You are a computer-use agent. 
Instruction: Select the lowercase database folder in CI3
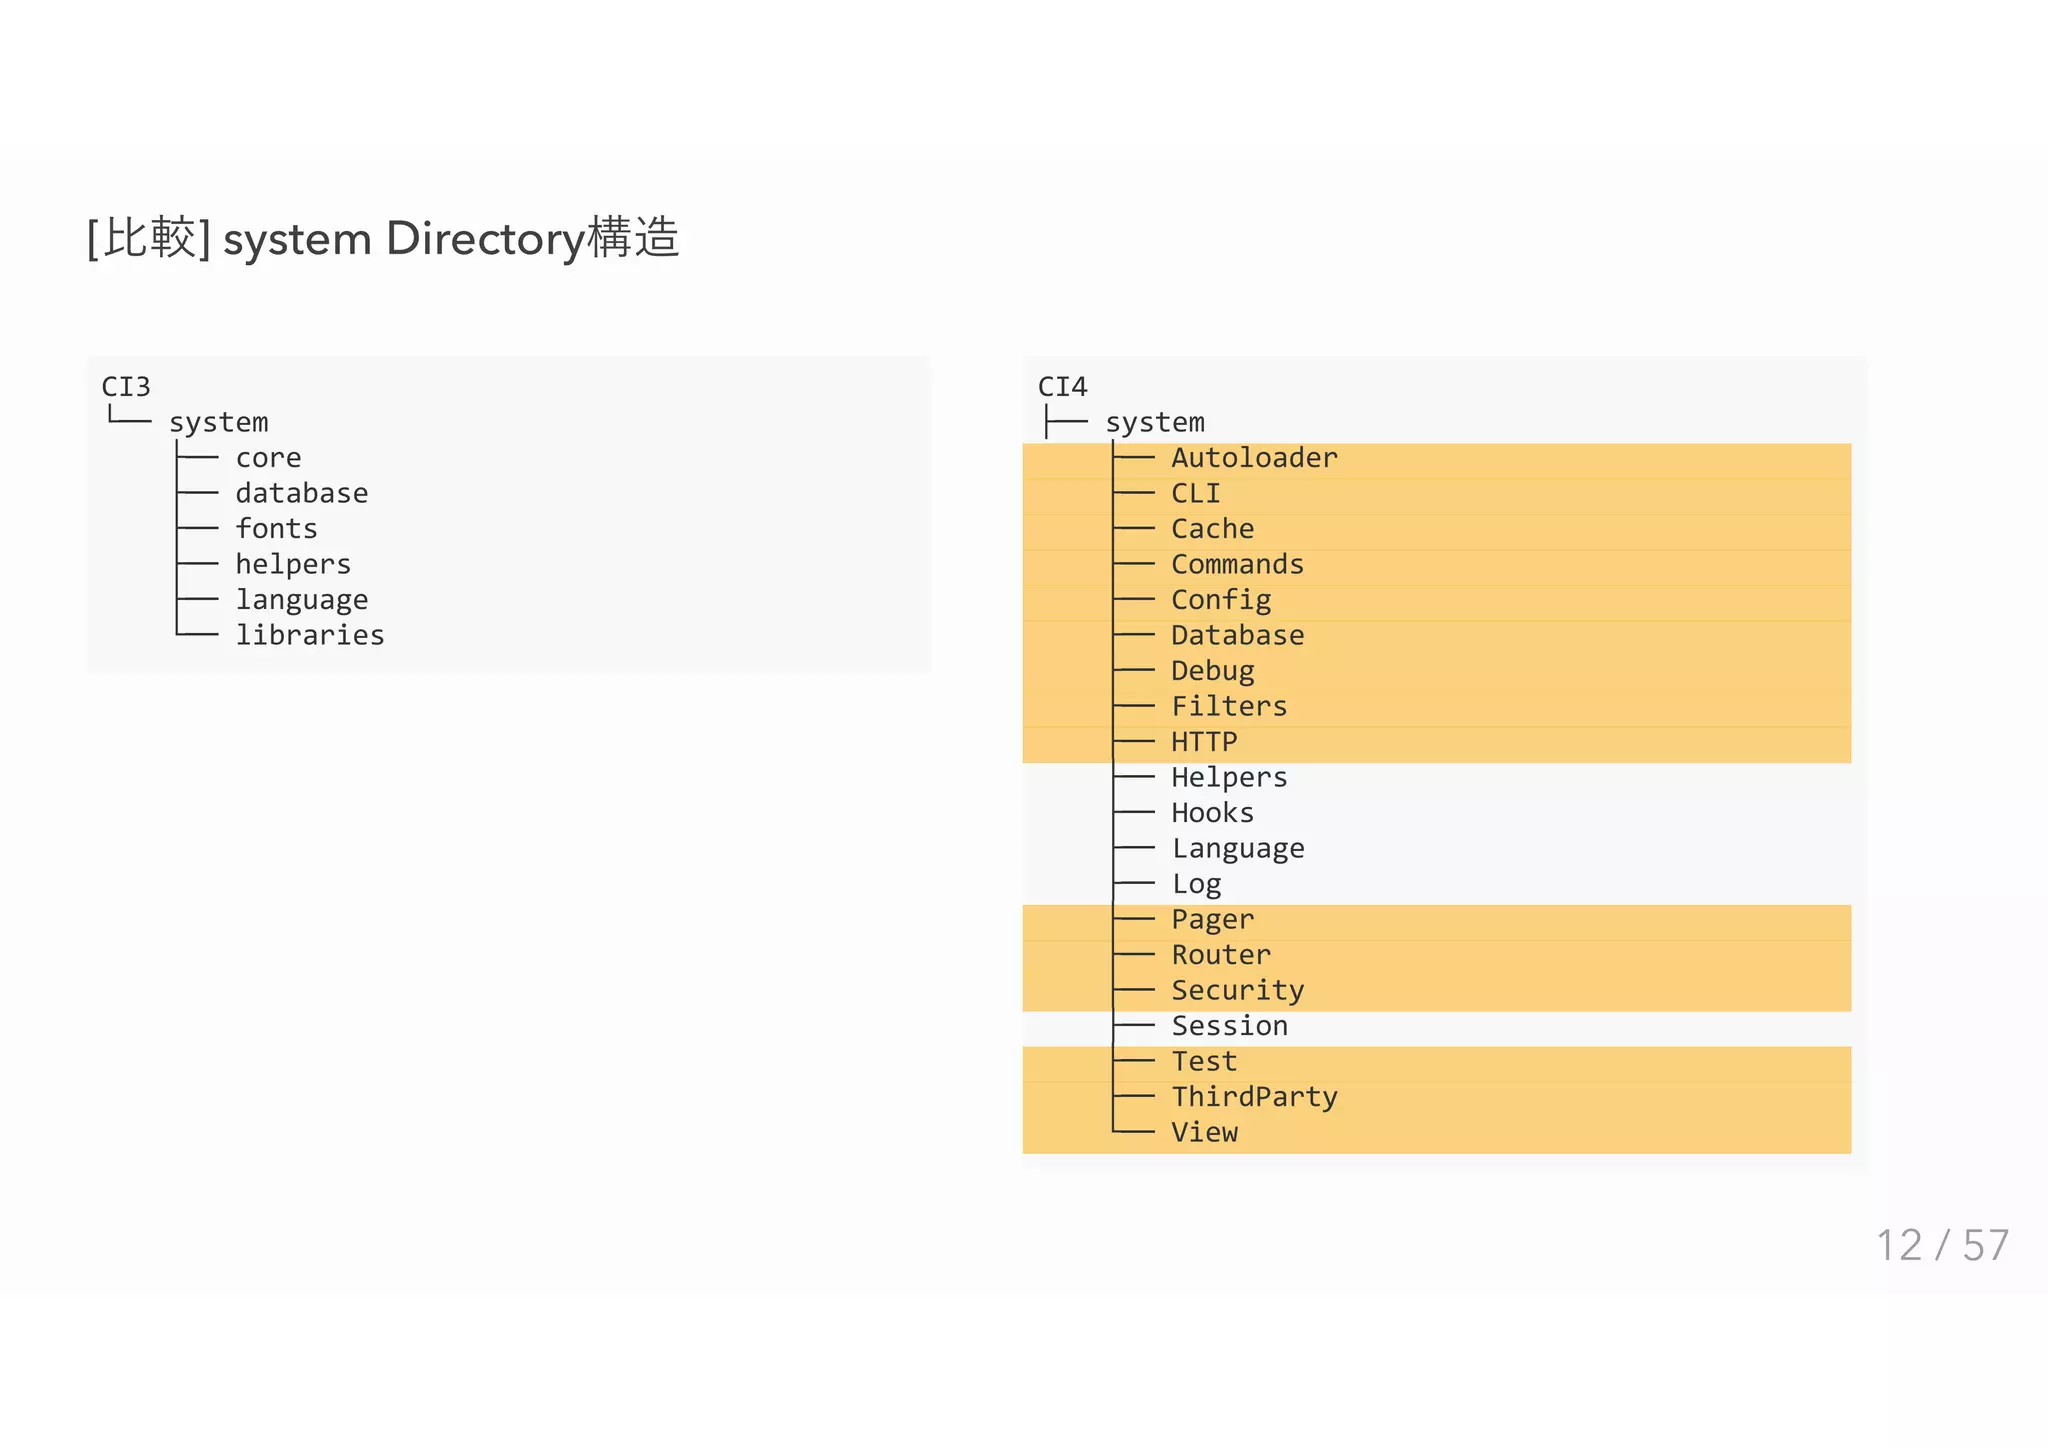point(301,494)
